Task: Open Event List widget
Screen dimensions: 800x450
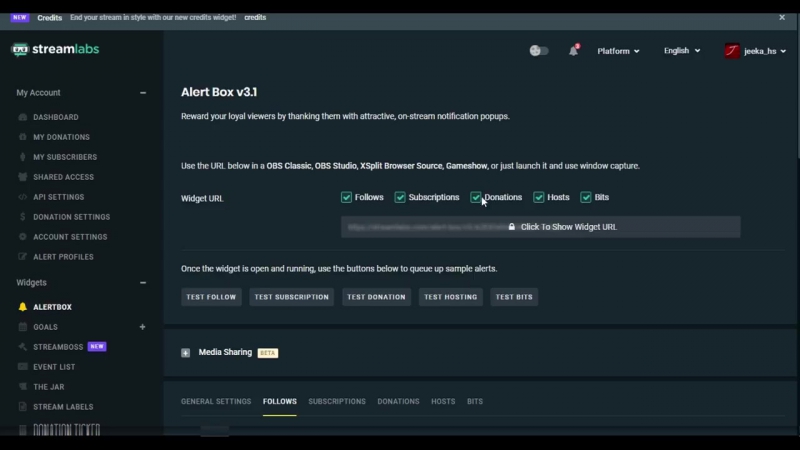Action: coord(54,366)
